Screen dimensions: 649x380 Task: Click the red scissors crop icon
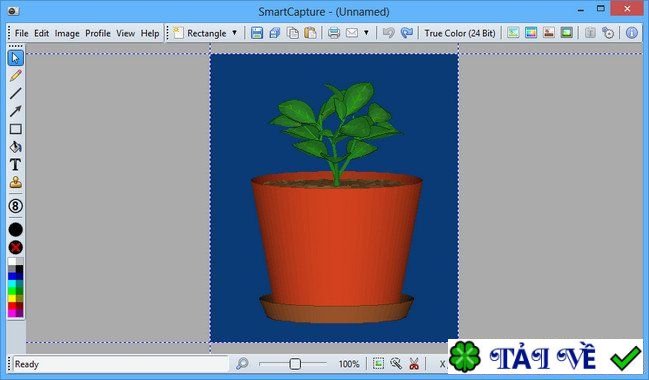[x=413, y=364]
